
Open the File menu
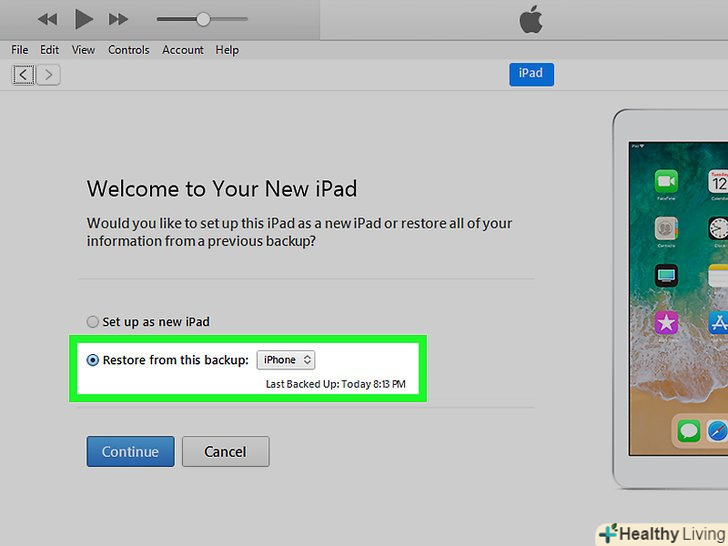click(x=20, y=50)
